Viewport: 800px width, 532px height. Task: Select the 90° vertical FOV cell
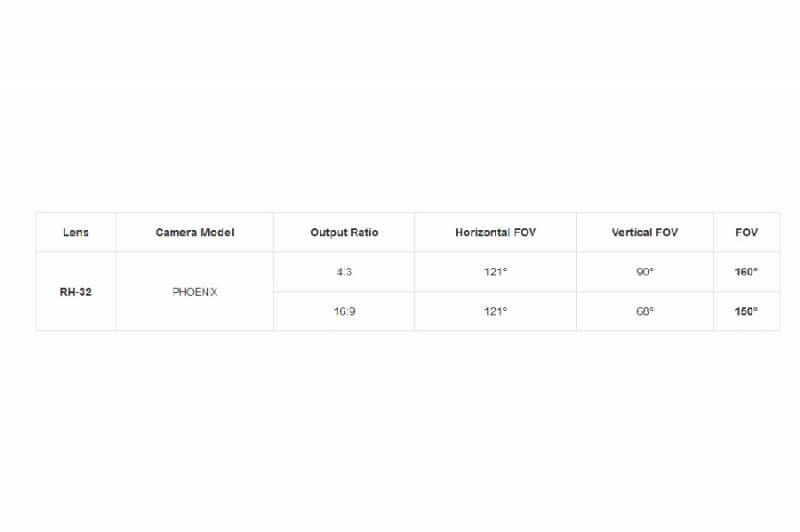tap(645, 271)
